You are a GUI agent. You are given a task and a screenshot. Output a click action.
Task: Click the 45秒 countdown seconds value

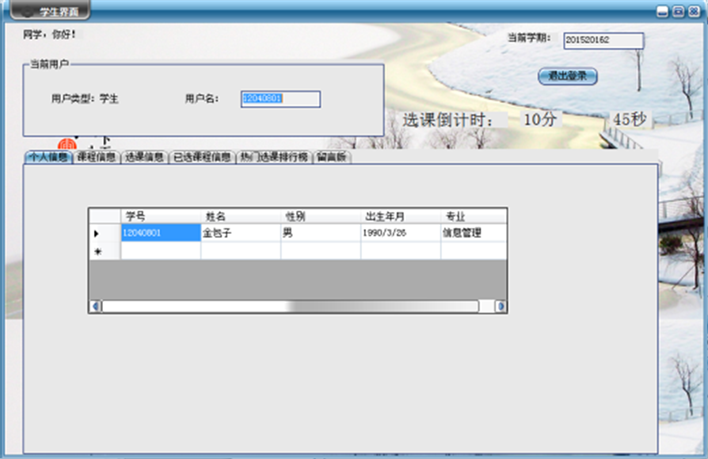coord(629,119)
